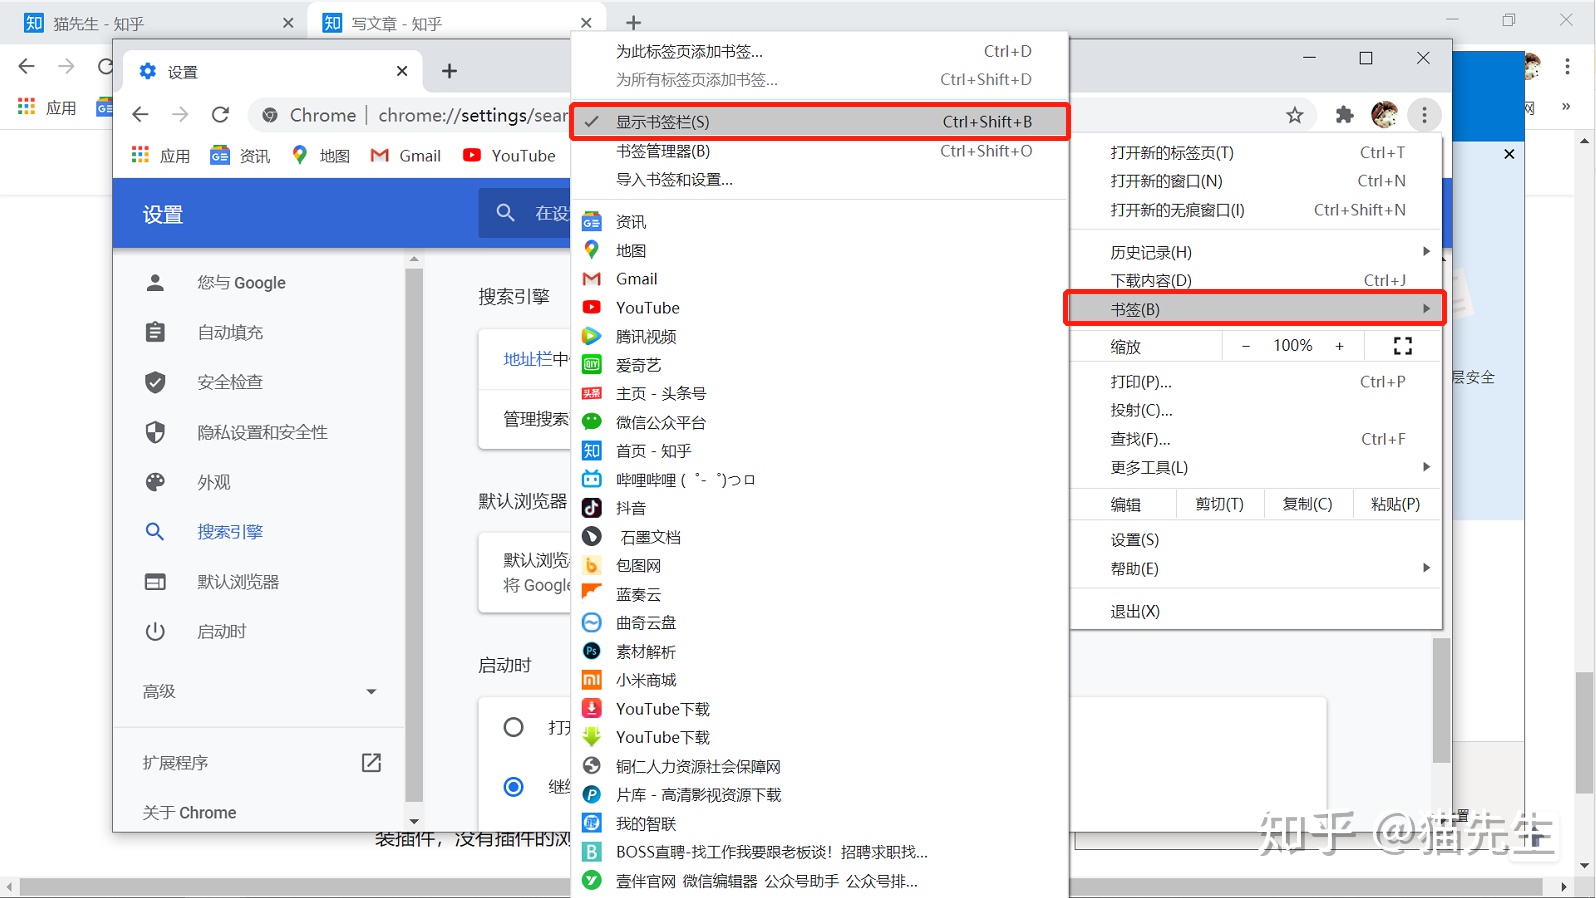
Task: Select 打开新的标签页(T)
Action: pyautogui.click(x=1255, y=152)
